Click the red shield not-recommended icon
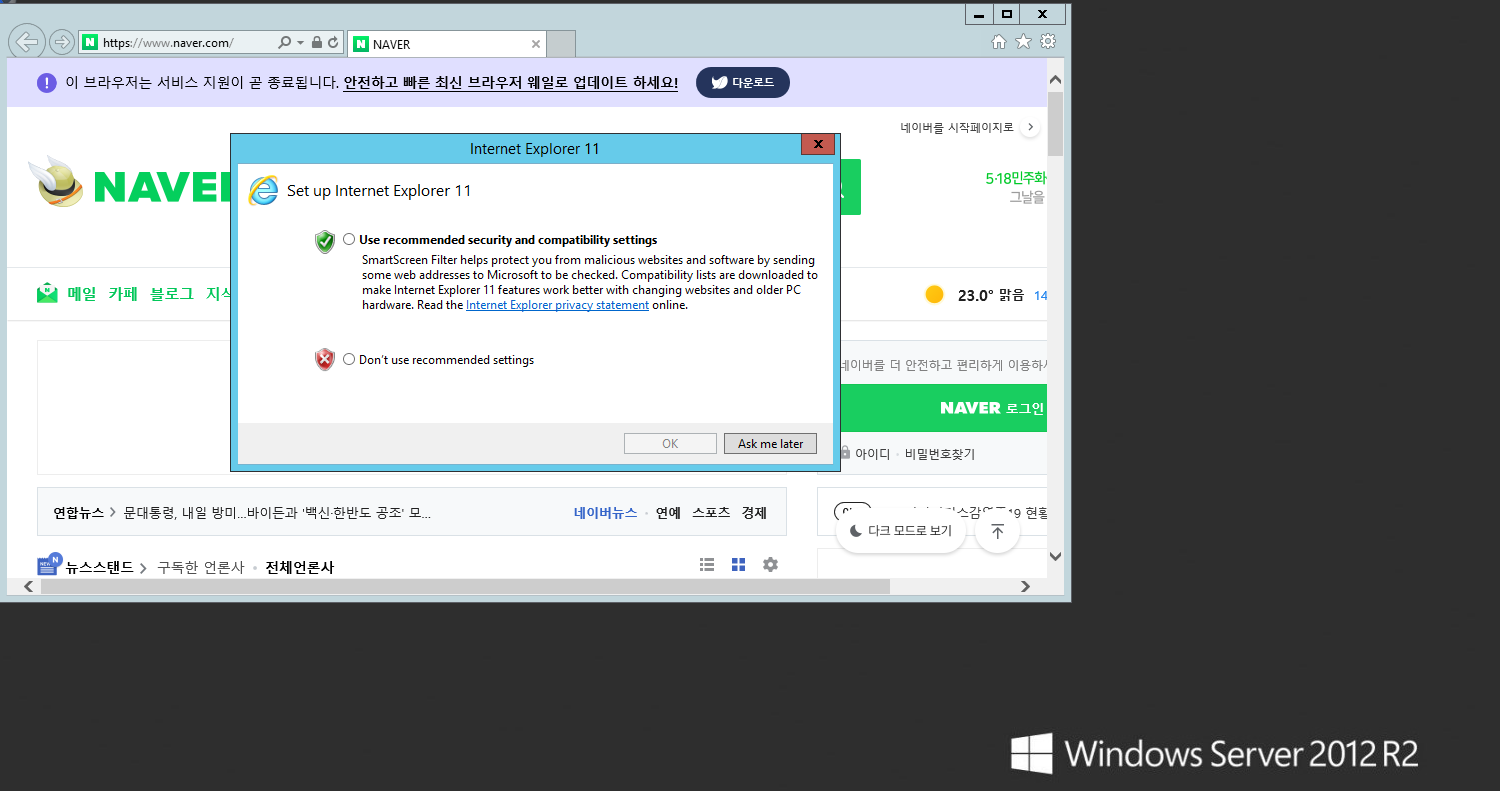Image resolution: width=1500 pixels, height=791 pixels. 325,360
